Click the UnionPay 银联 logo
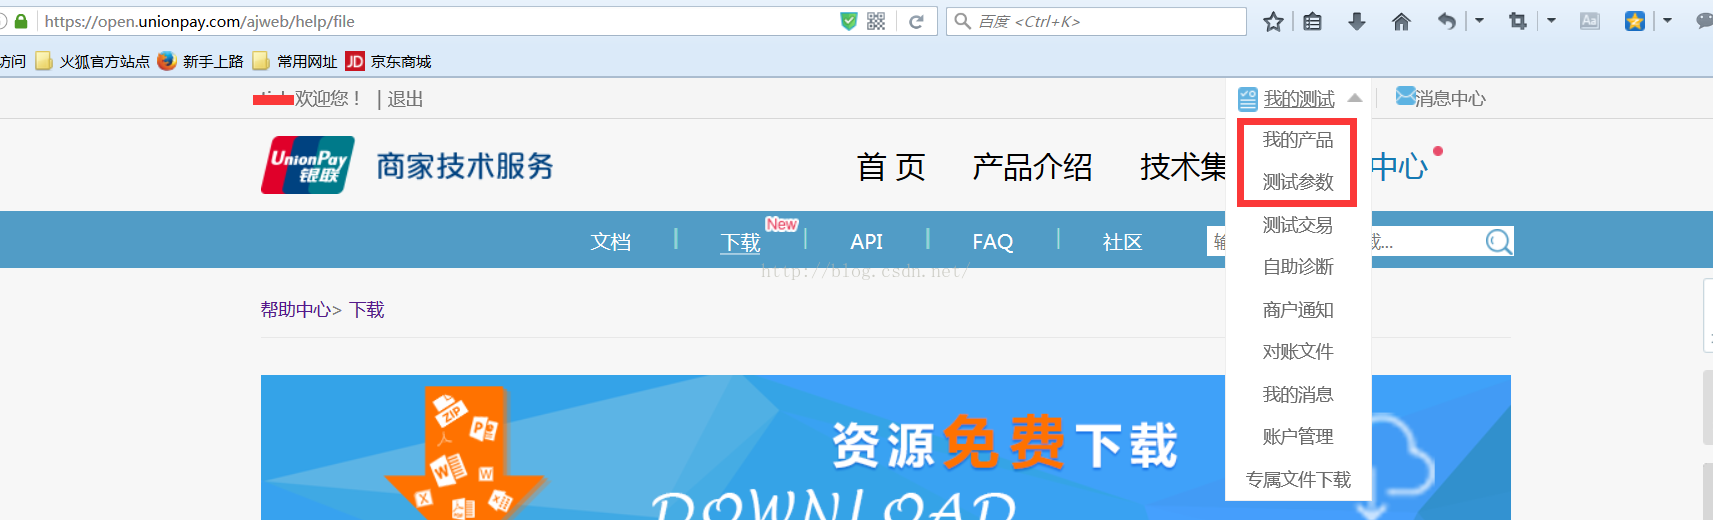 309,165
